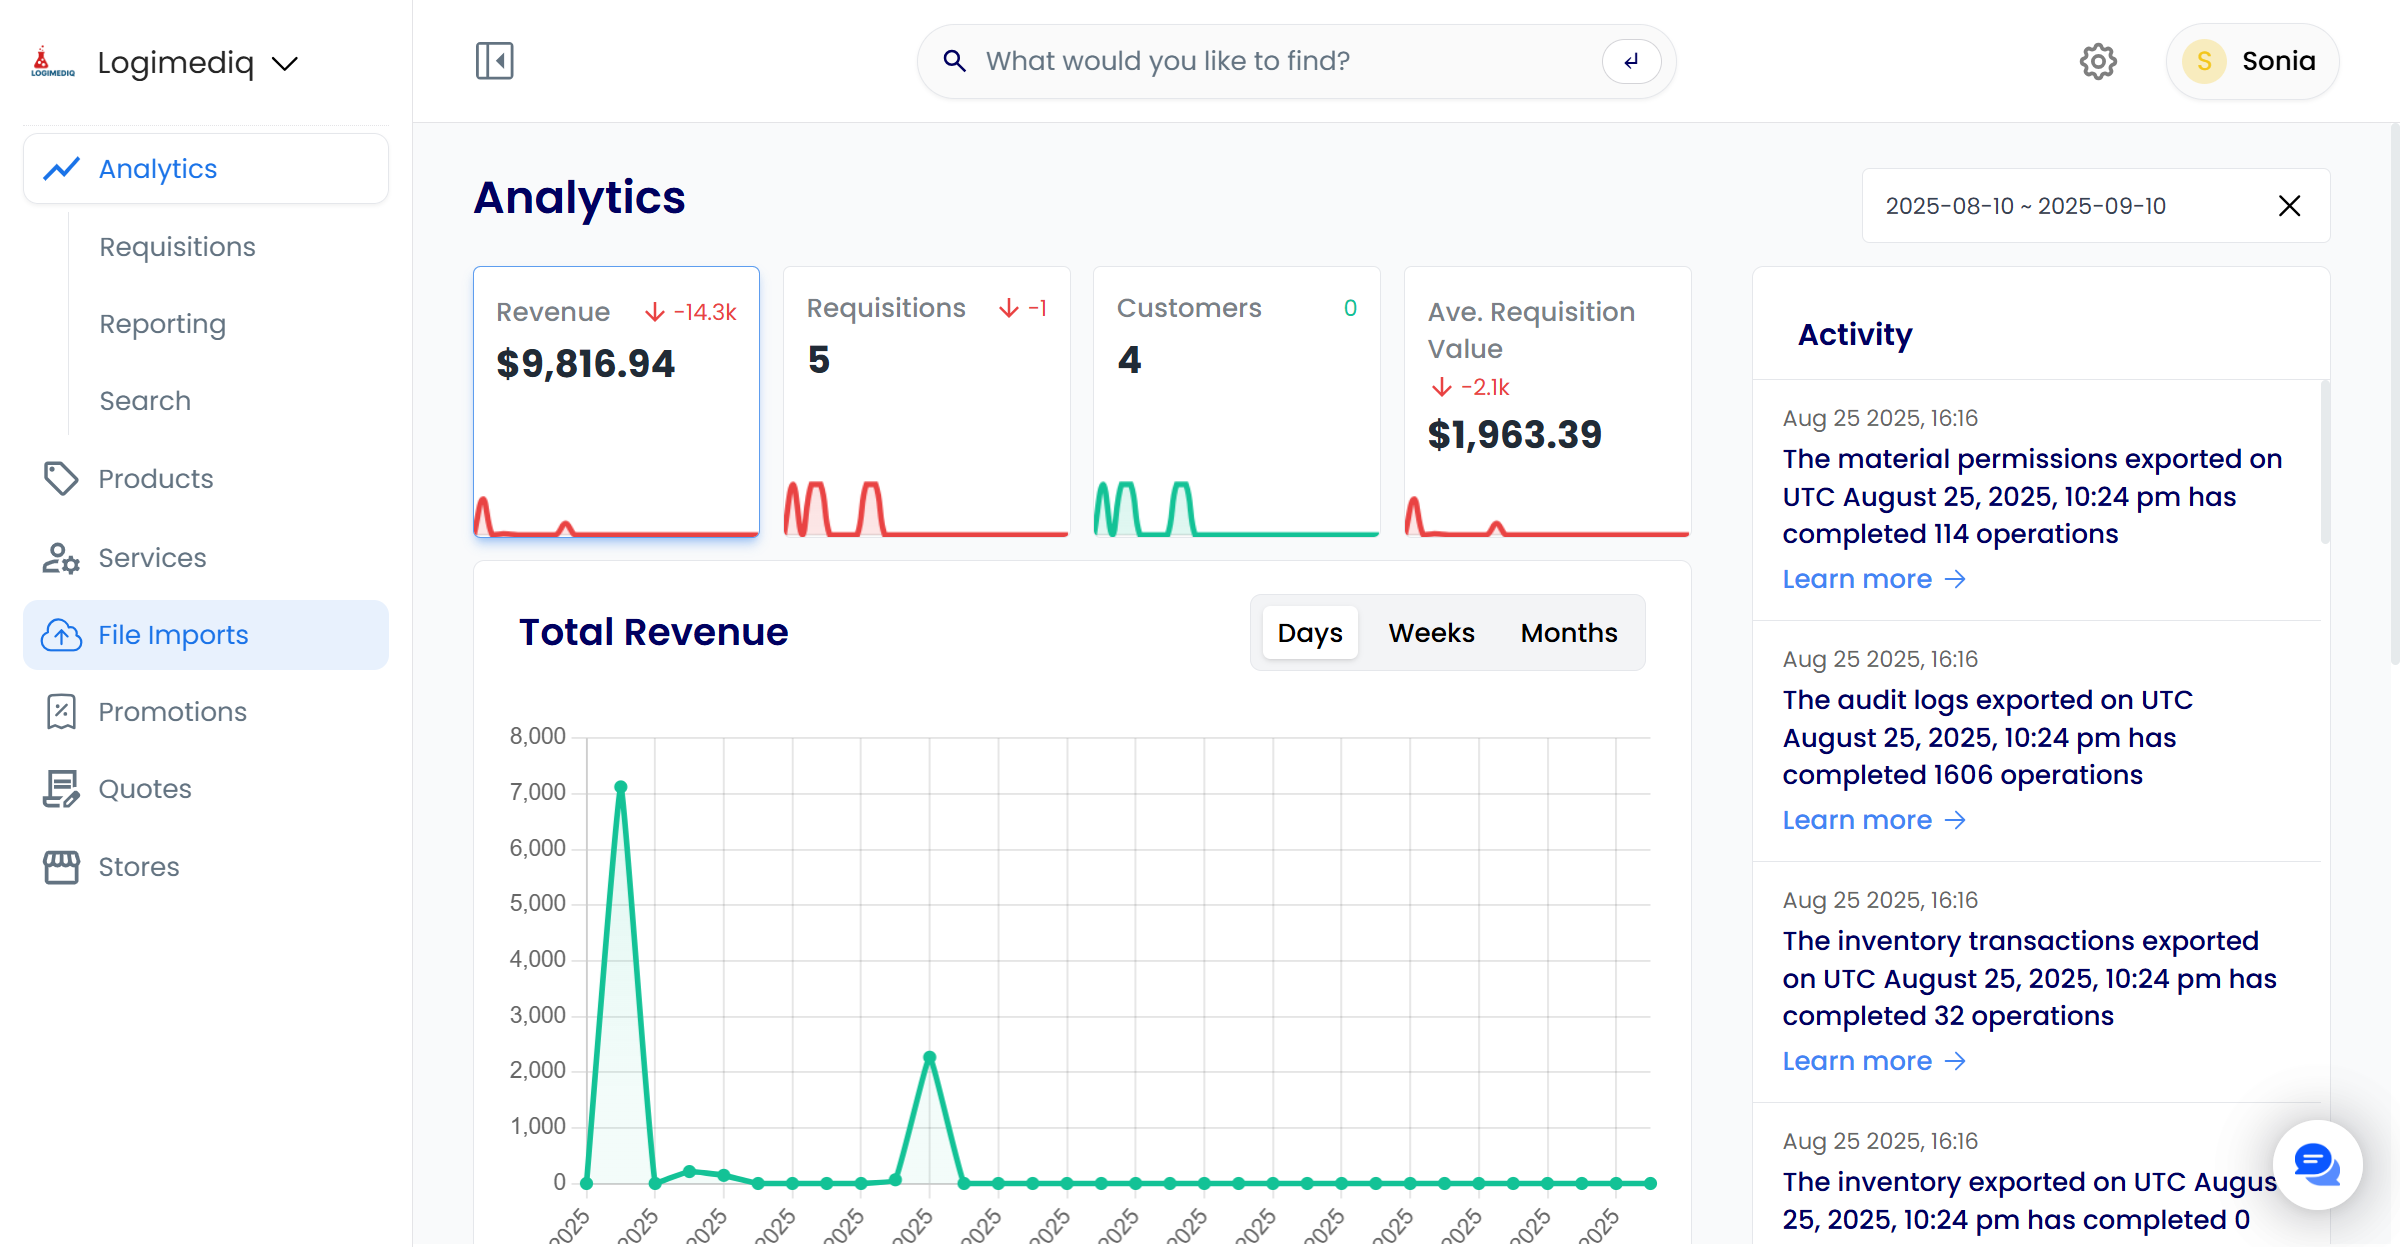This screenshot has height=1247, width=2400.
Task: Open Reporting sidebar item
Action: tap(162, 324)
